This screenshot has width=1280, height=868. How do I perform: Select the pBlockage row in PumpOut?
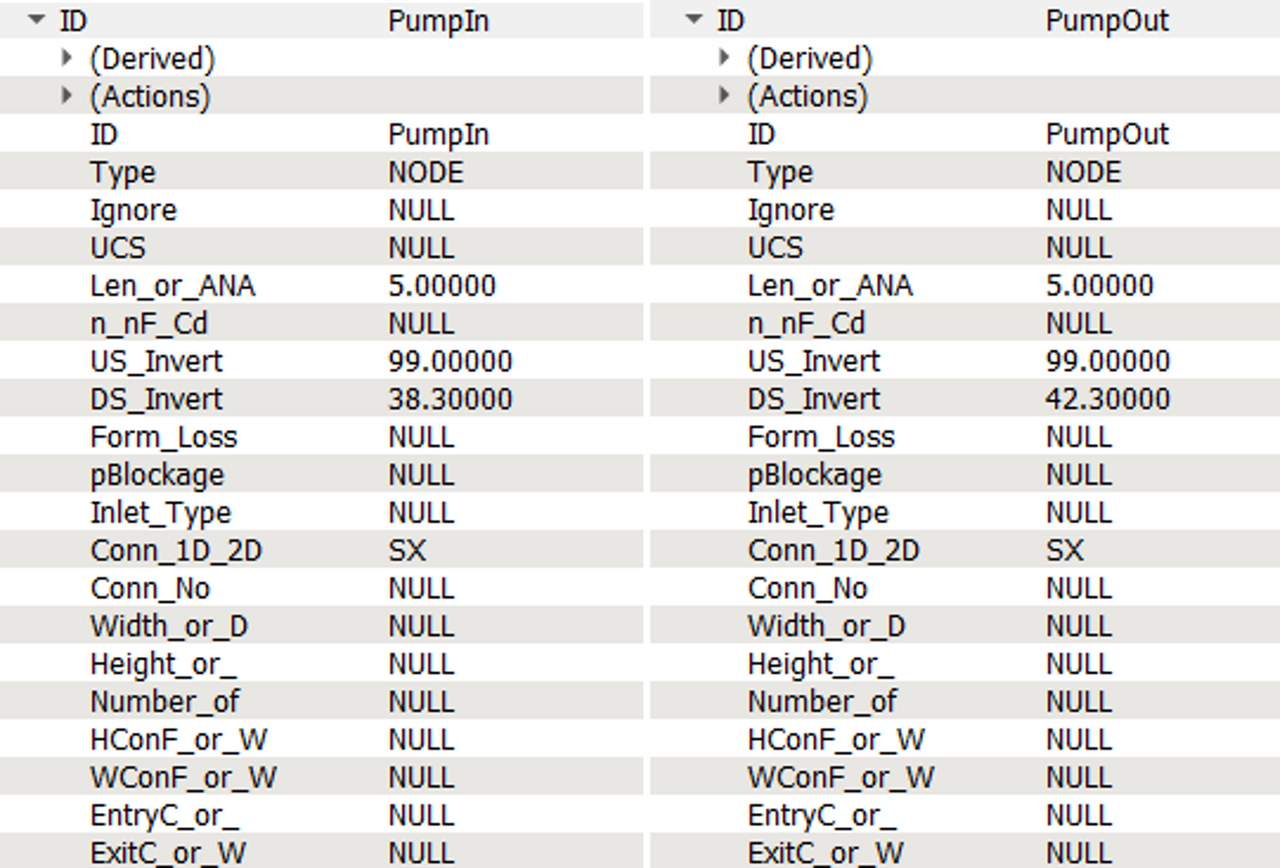(x=815, y=475)
